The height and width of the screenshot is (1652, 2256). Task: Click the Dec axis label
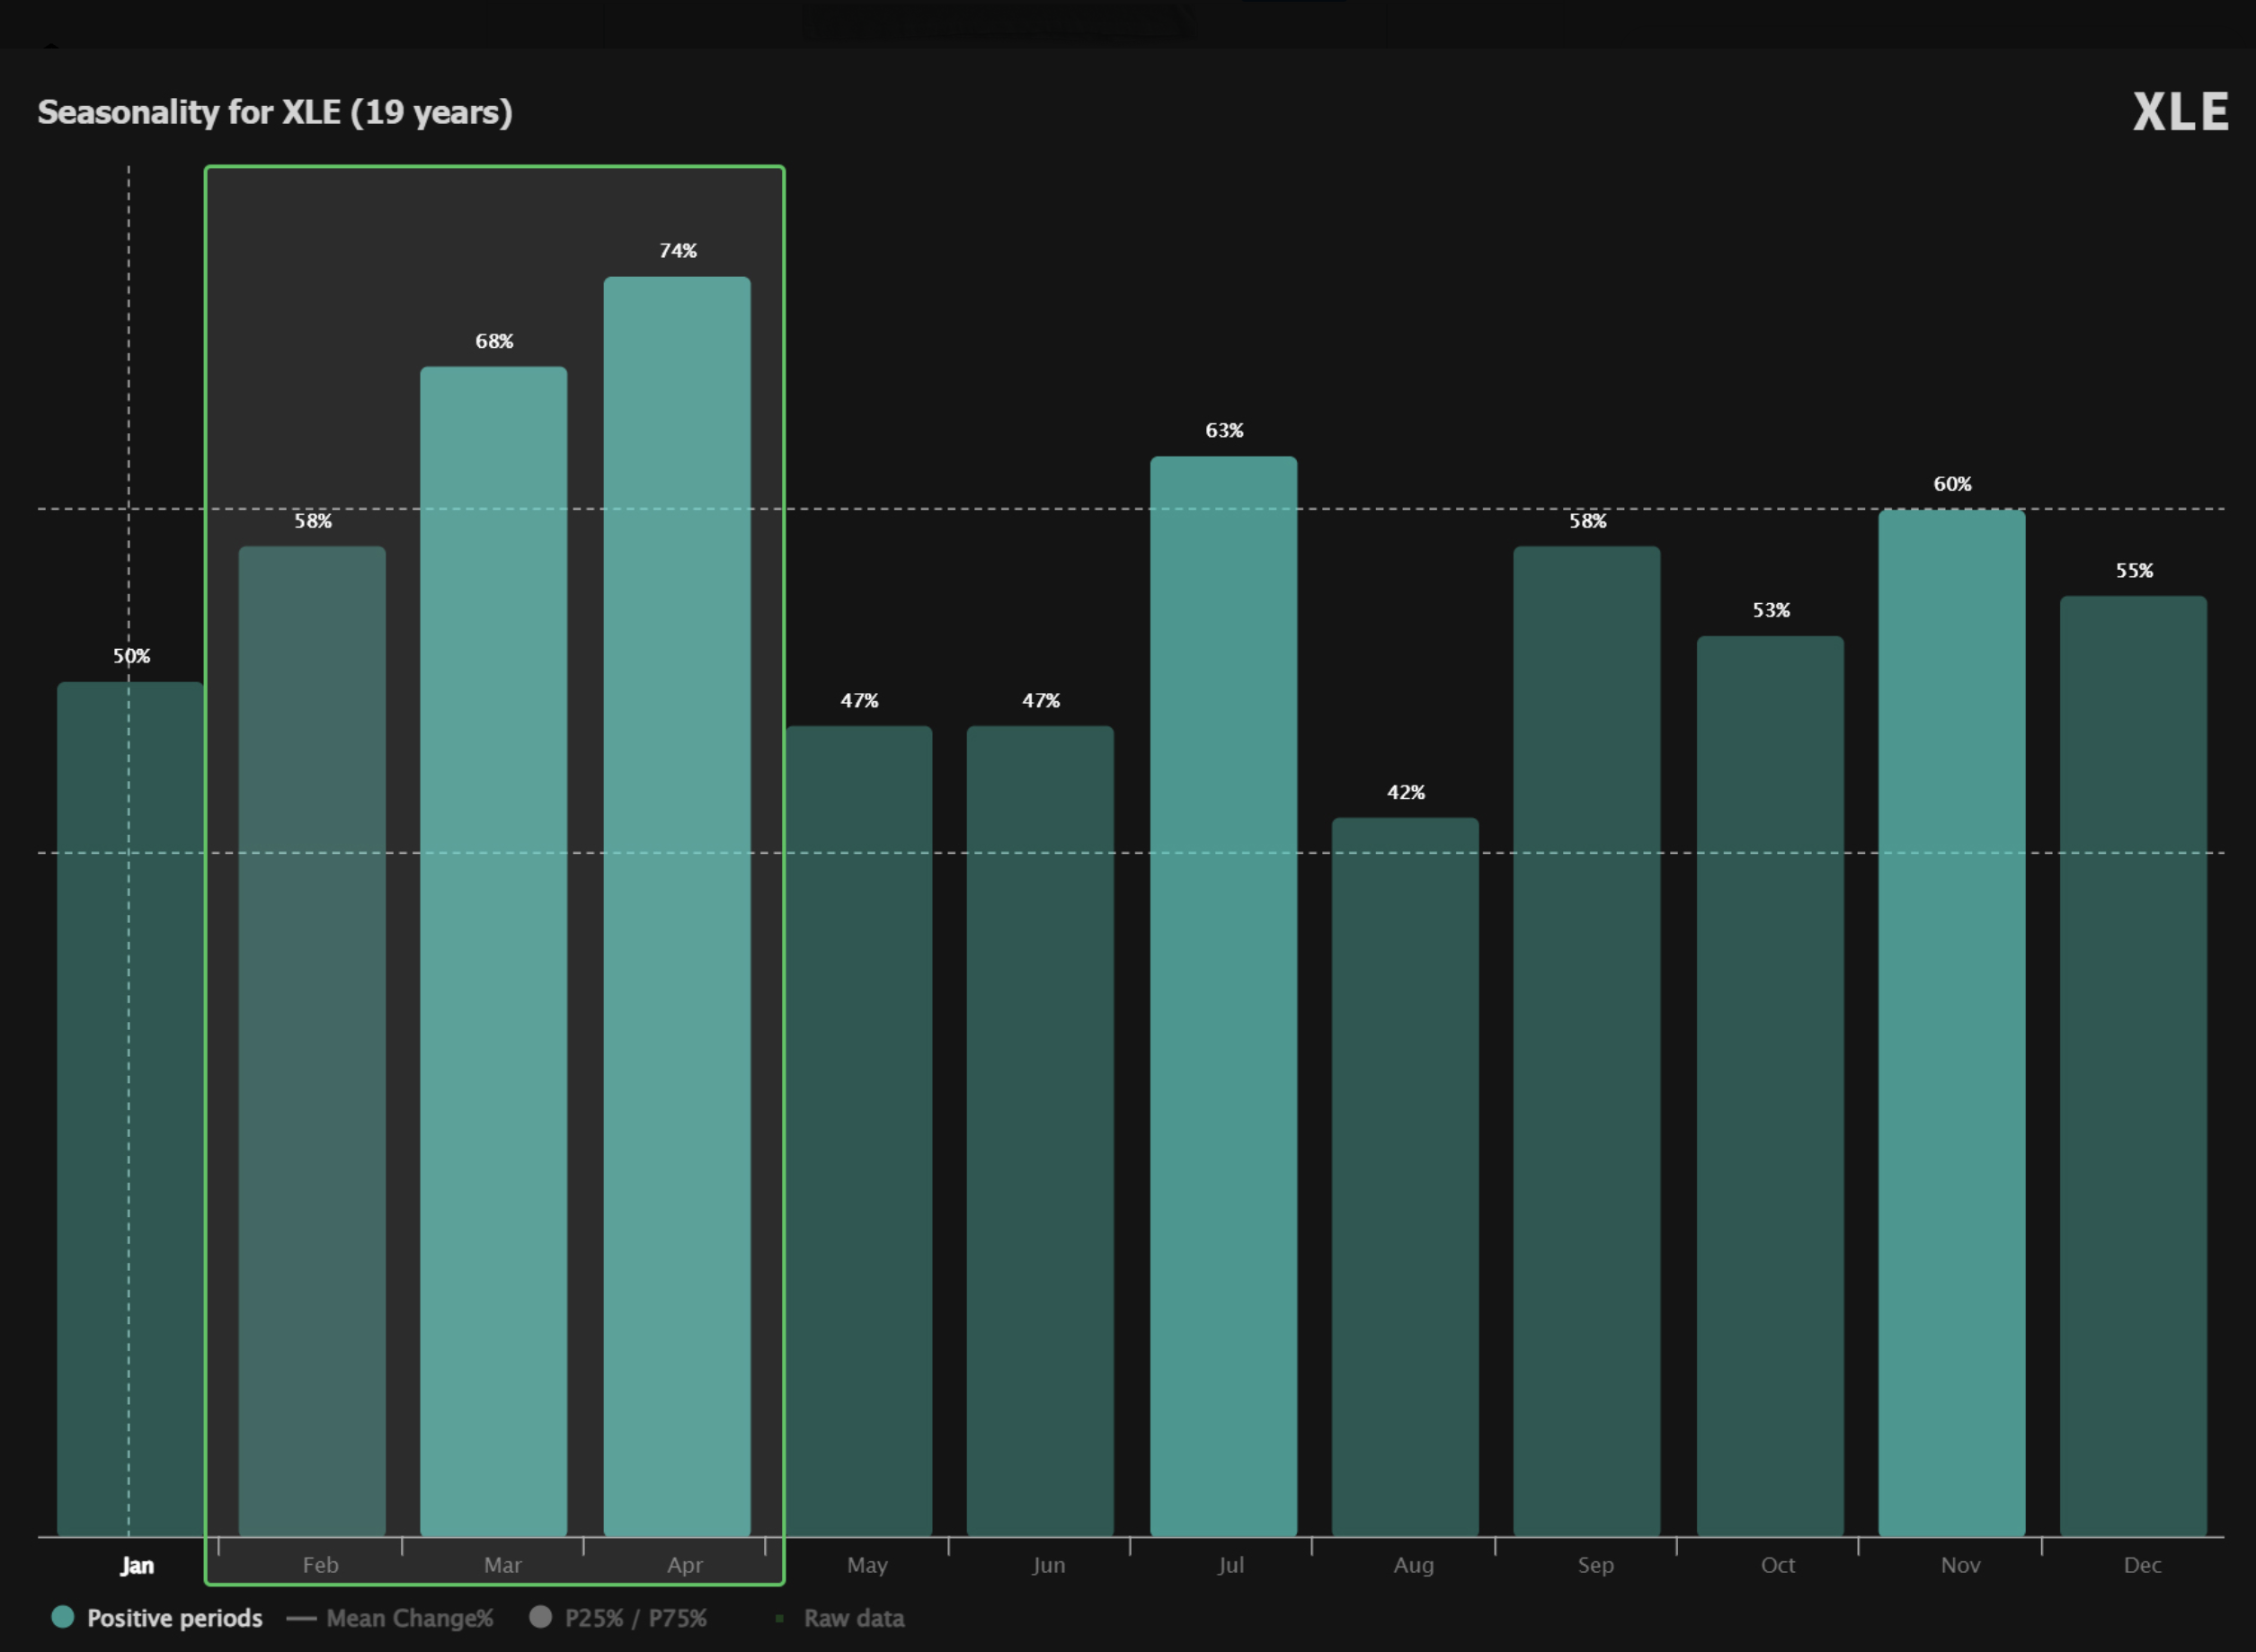[x=2143, y=1565]
